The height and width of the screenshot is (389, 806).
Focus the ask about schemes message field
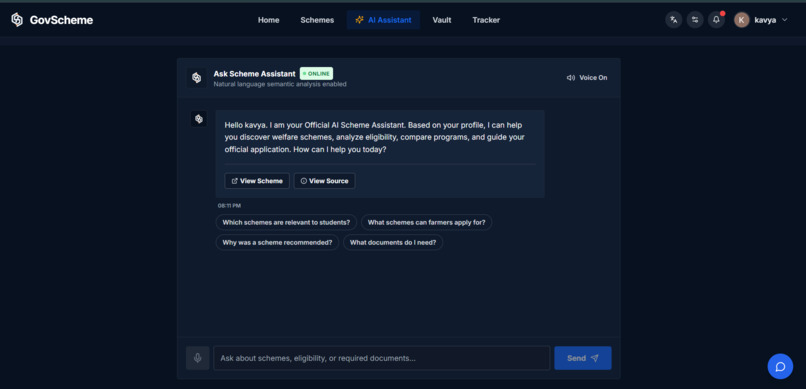pos(382,358)
